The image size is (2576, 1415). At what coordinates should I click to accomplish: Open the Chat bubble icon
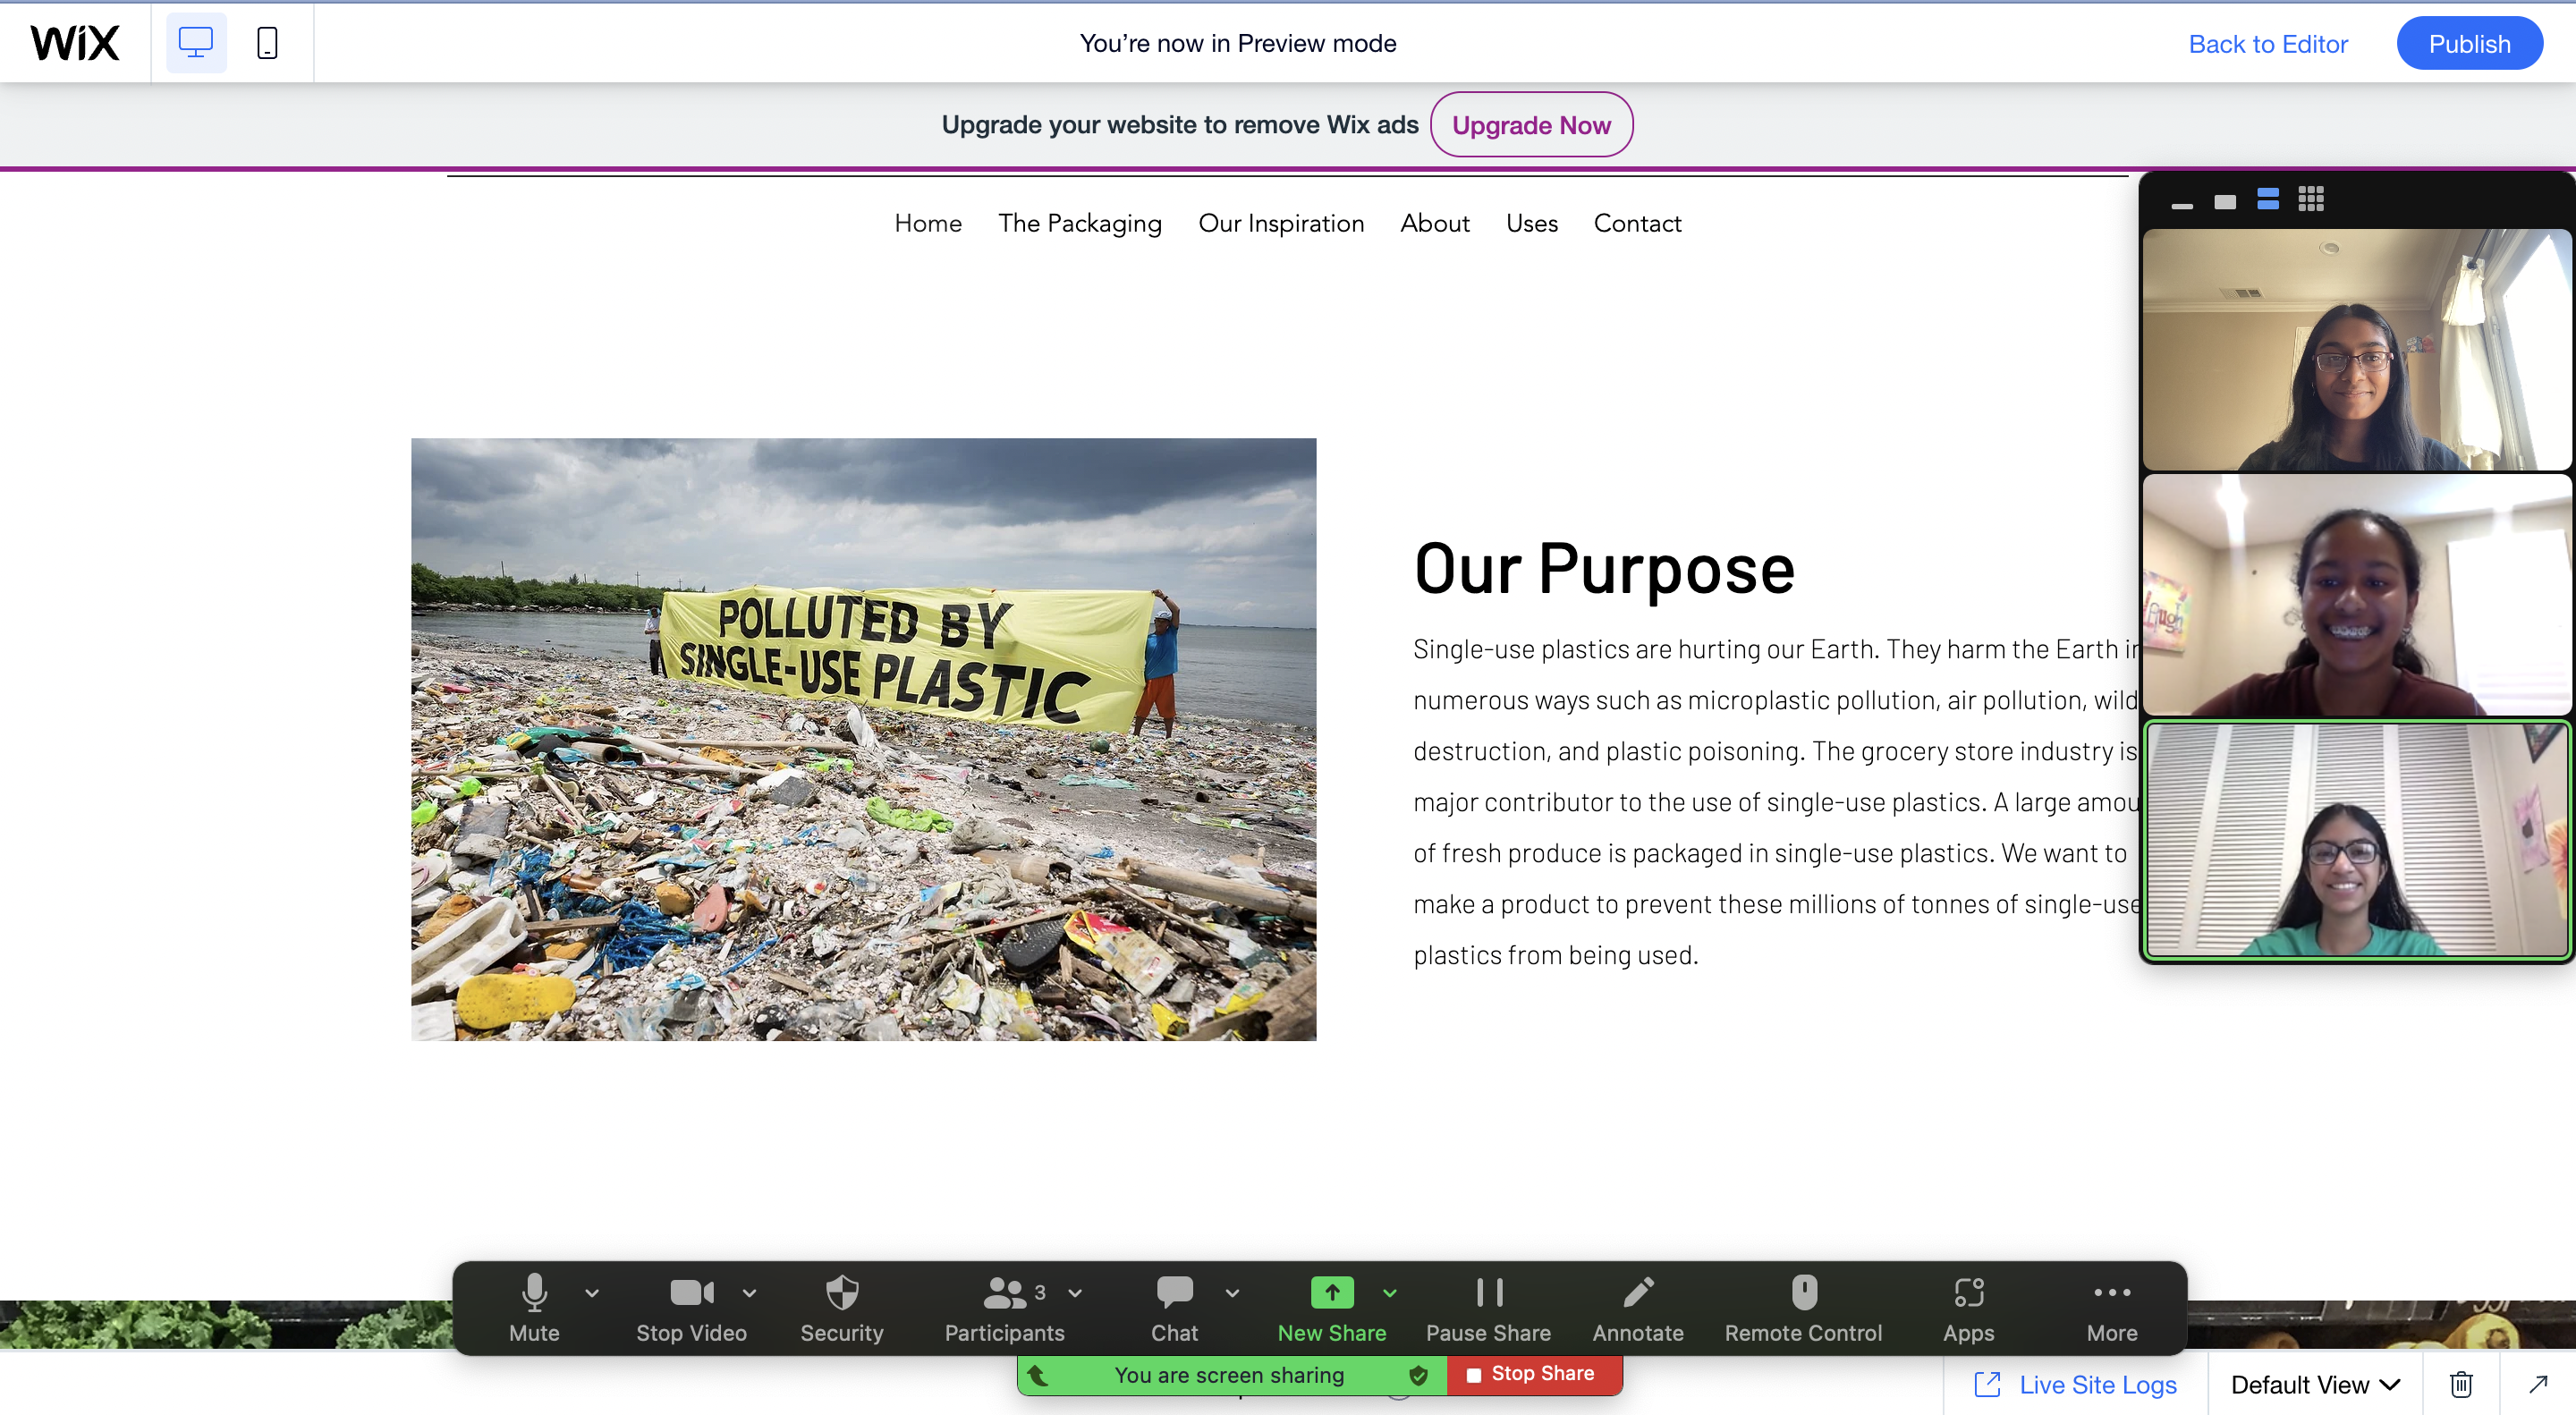coord(1174,1293)
